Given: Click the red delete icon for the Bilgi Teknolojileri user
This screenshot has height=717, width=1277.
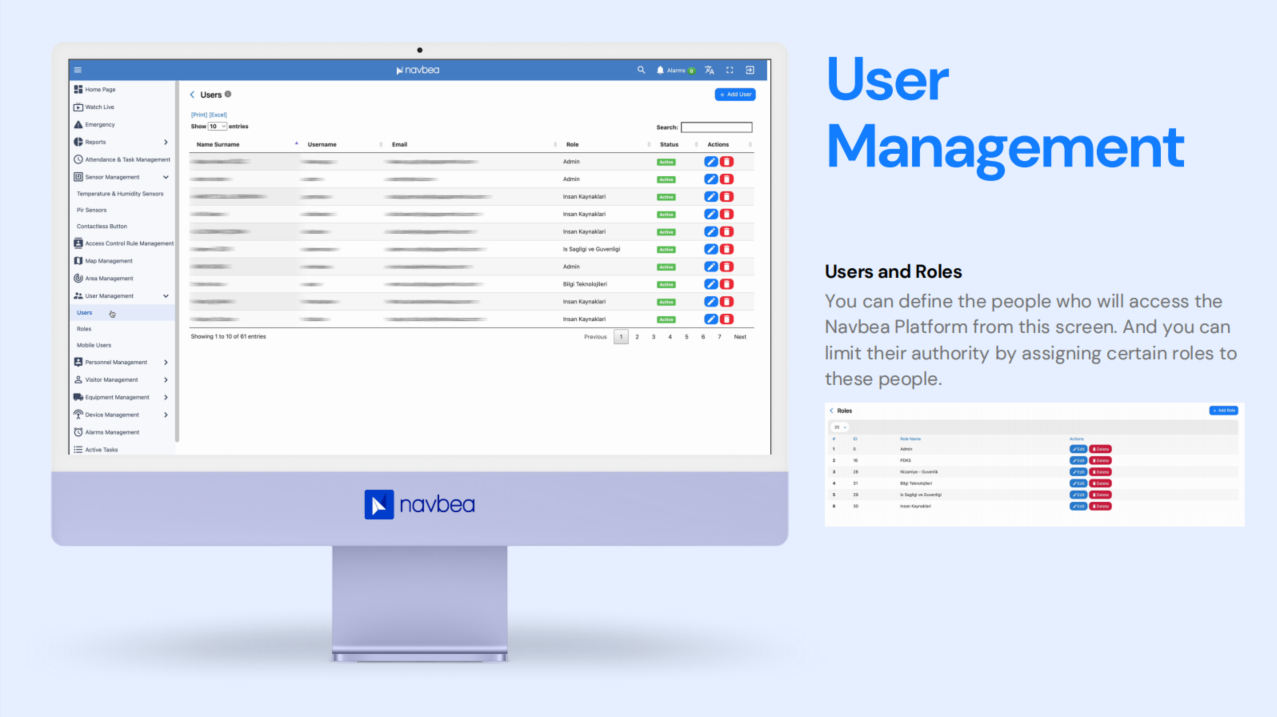Looking at the screenshot, I should point(727,284).
